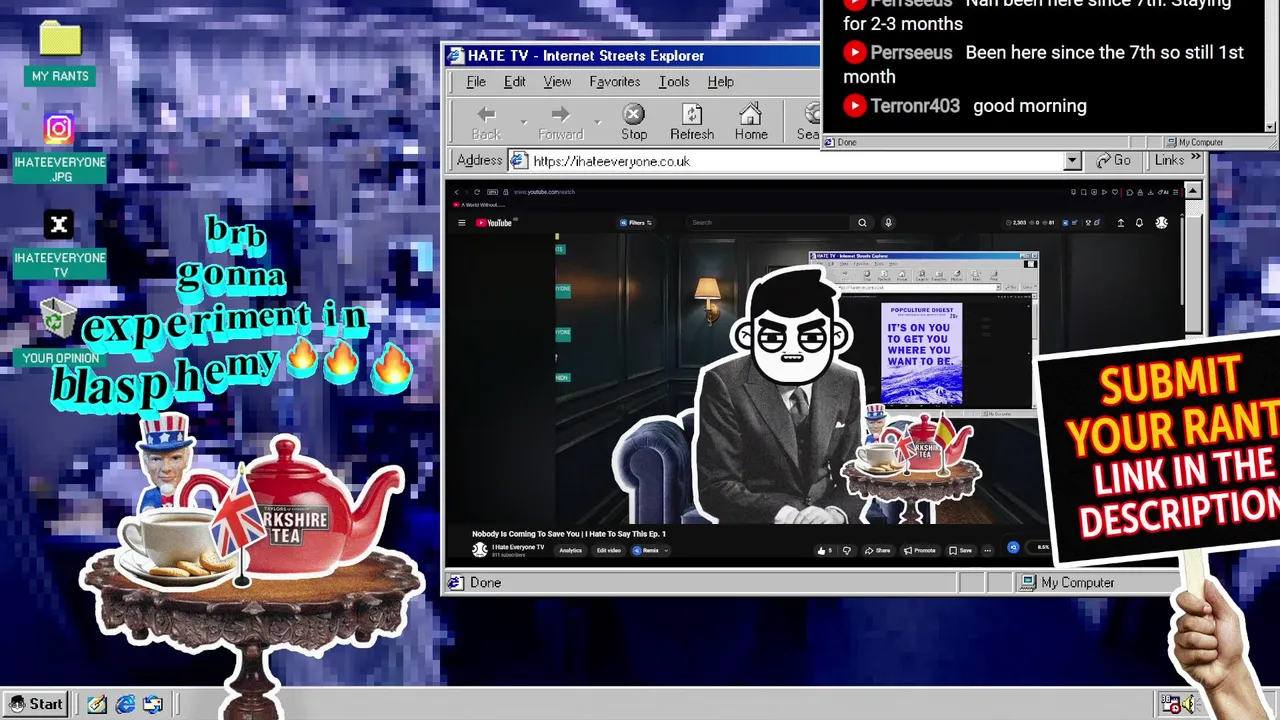Click the Edit video button
Screen dimensions: 1280x720
click(608, 550)
